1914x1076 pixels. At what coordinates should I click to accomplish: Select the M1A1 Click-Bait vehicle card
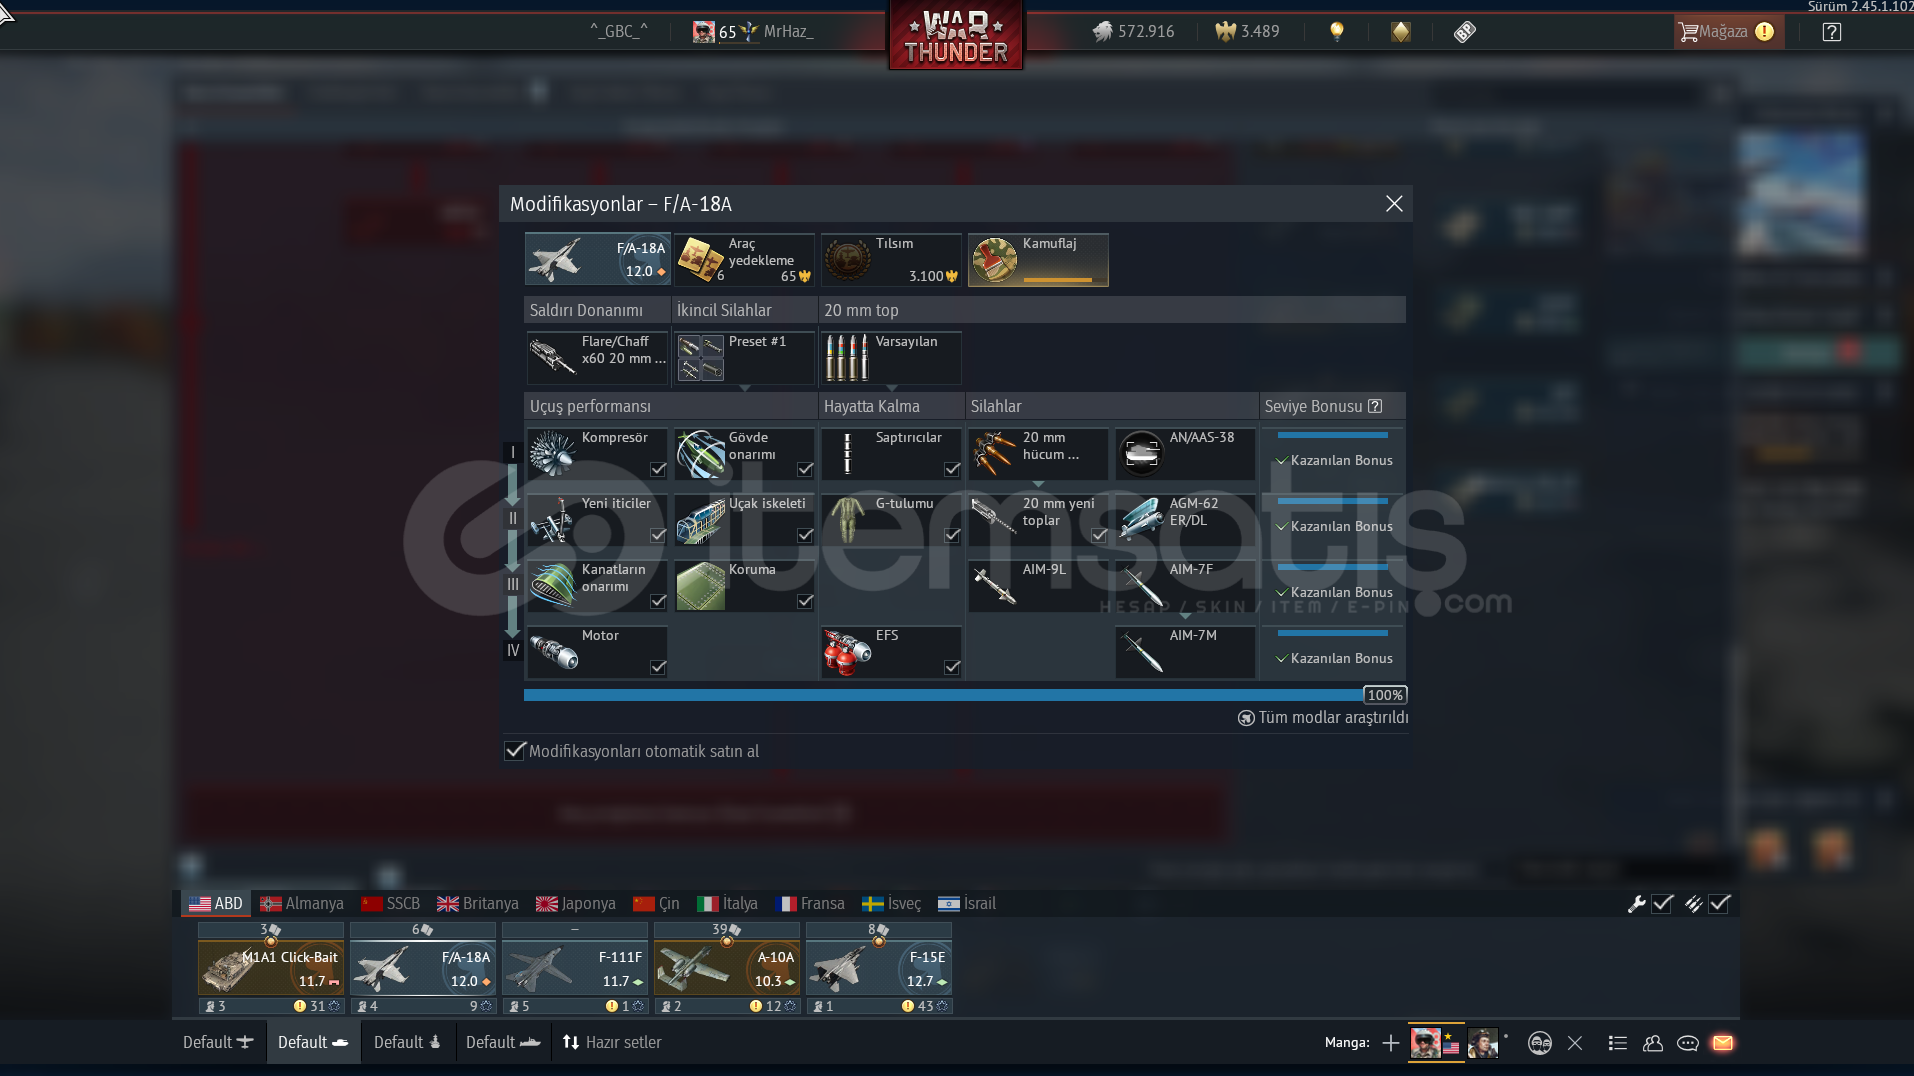271,968
